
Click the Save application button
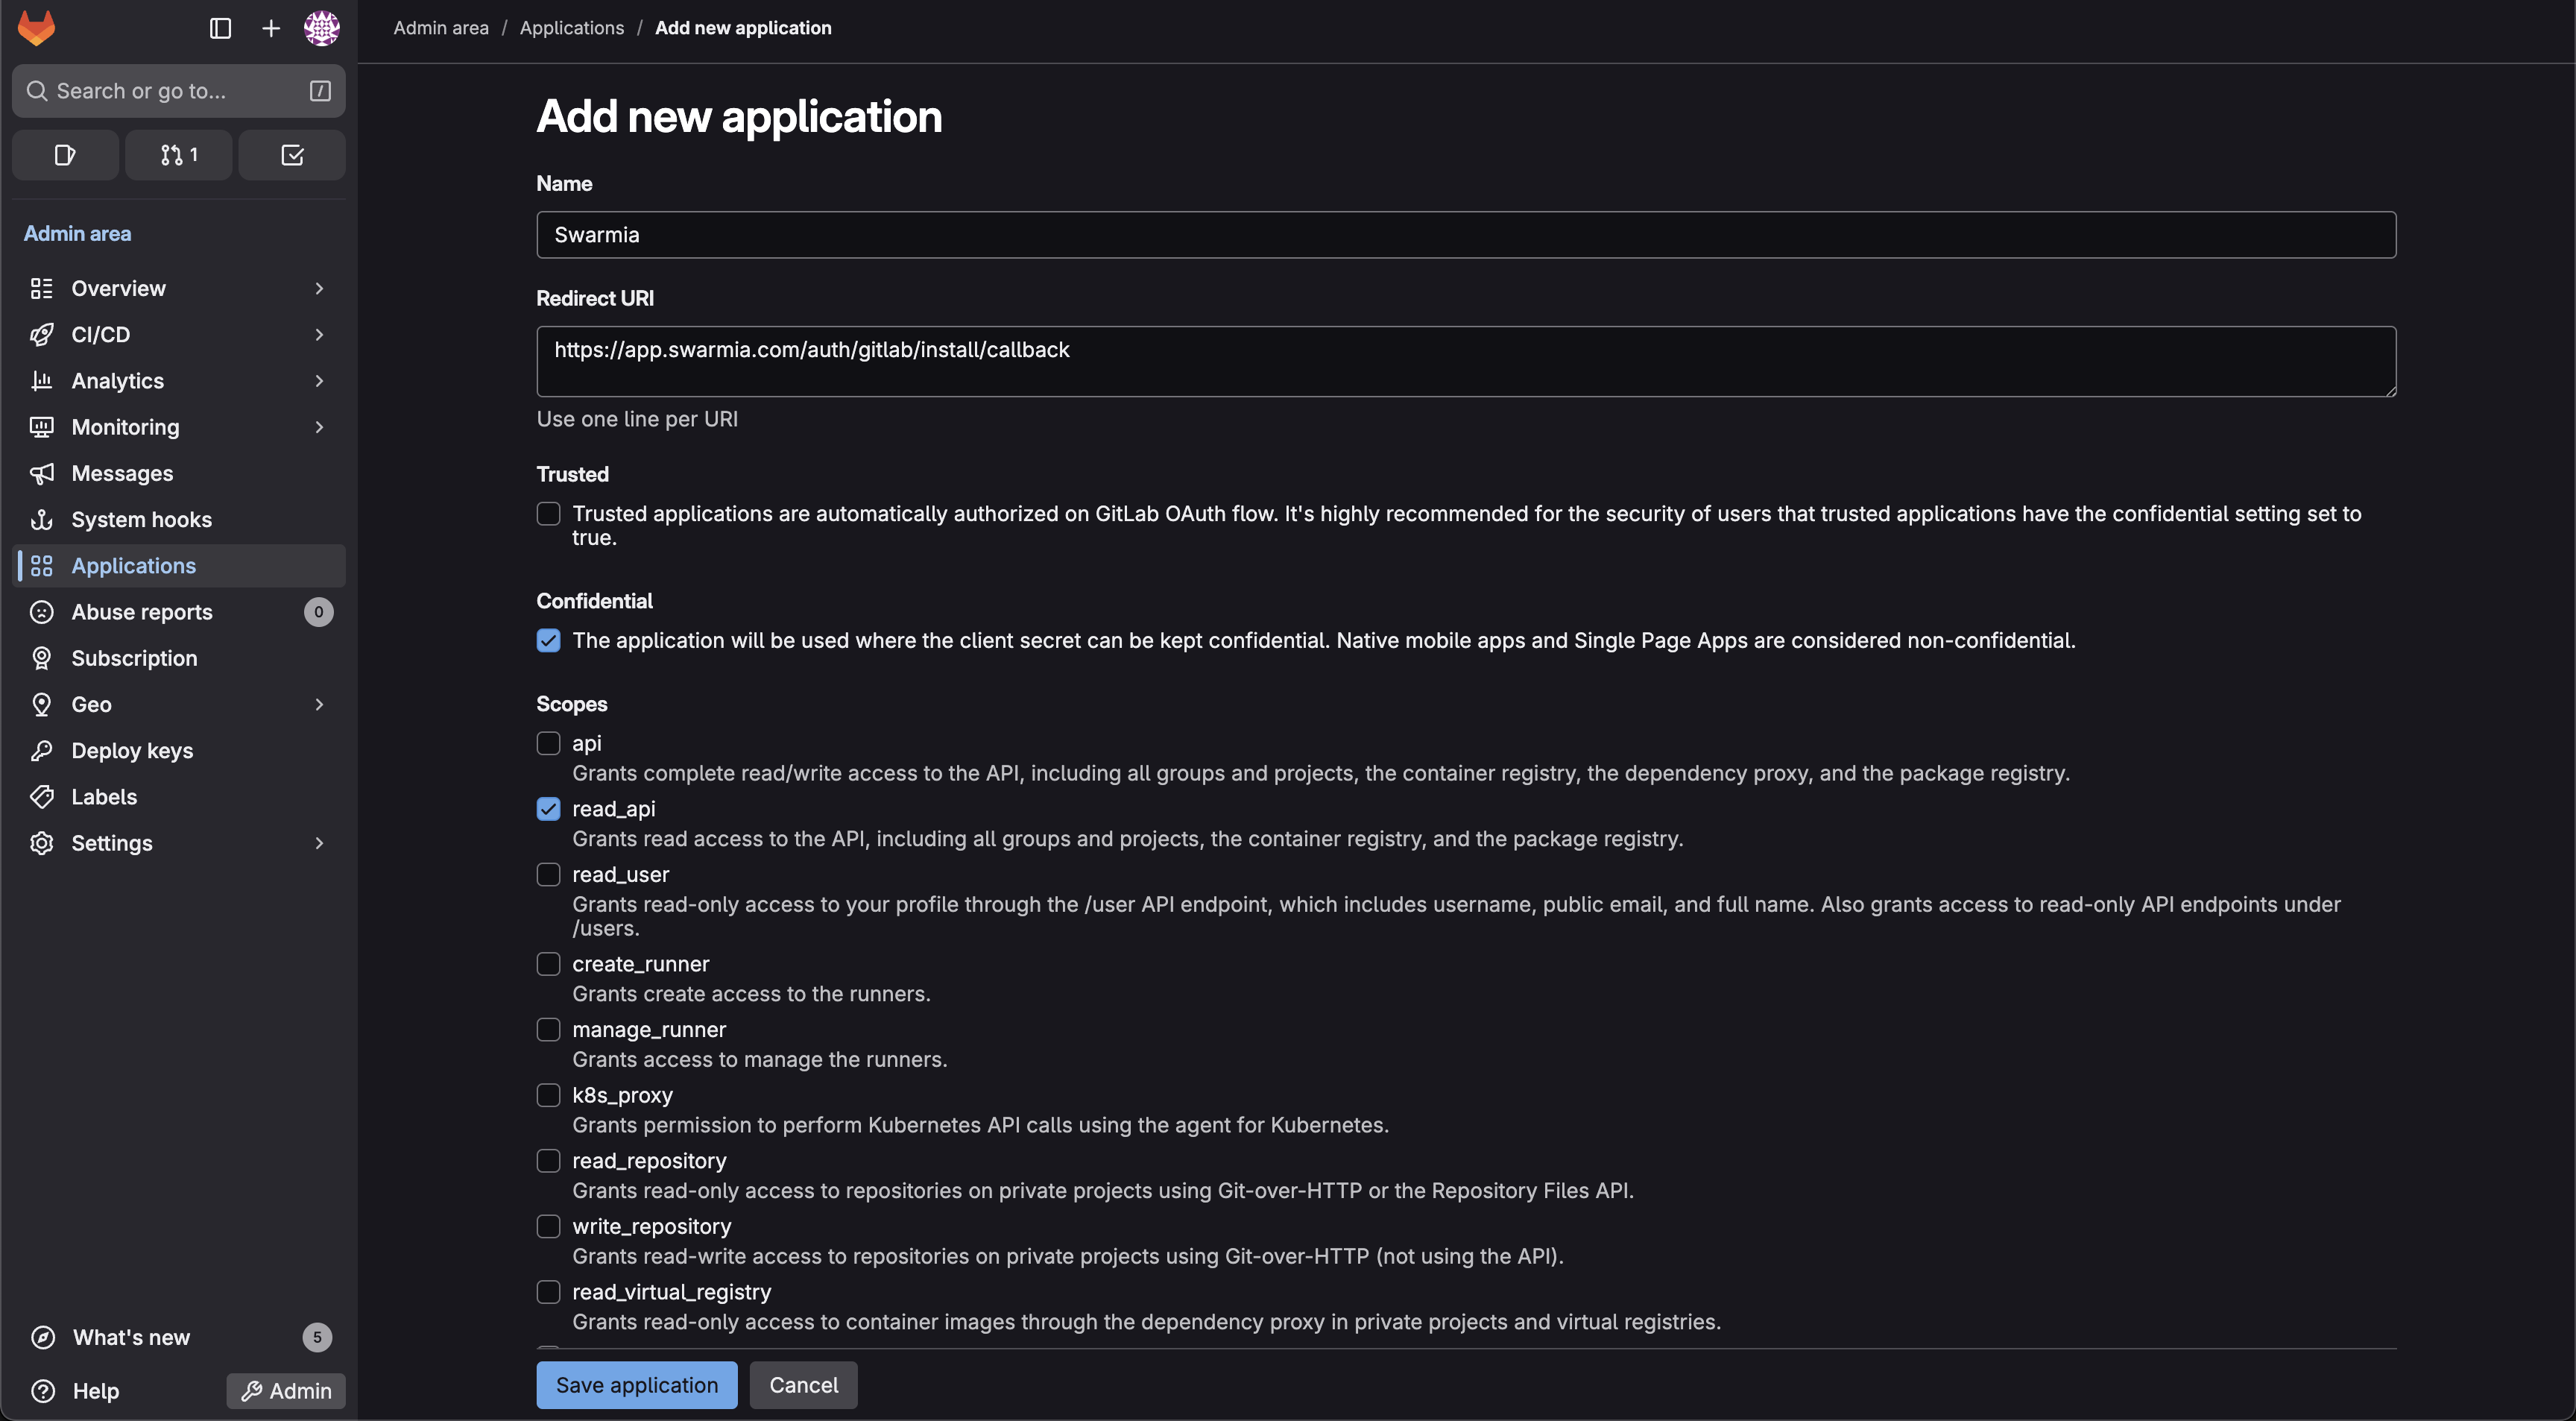(636, 1385)
